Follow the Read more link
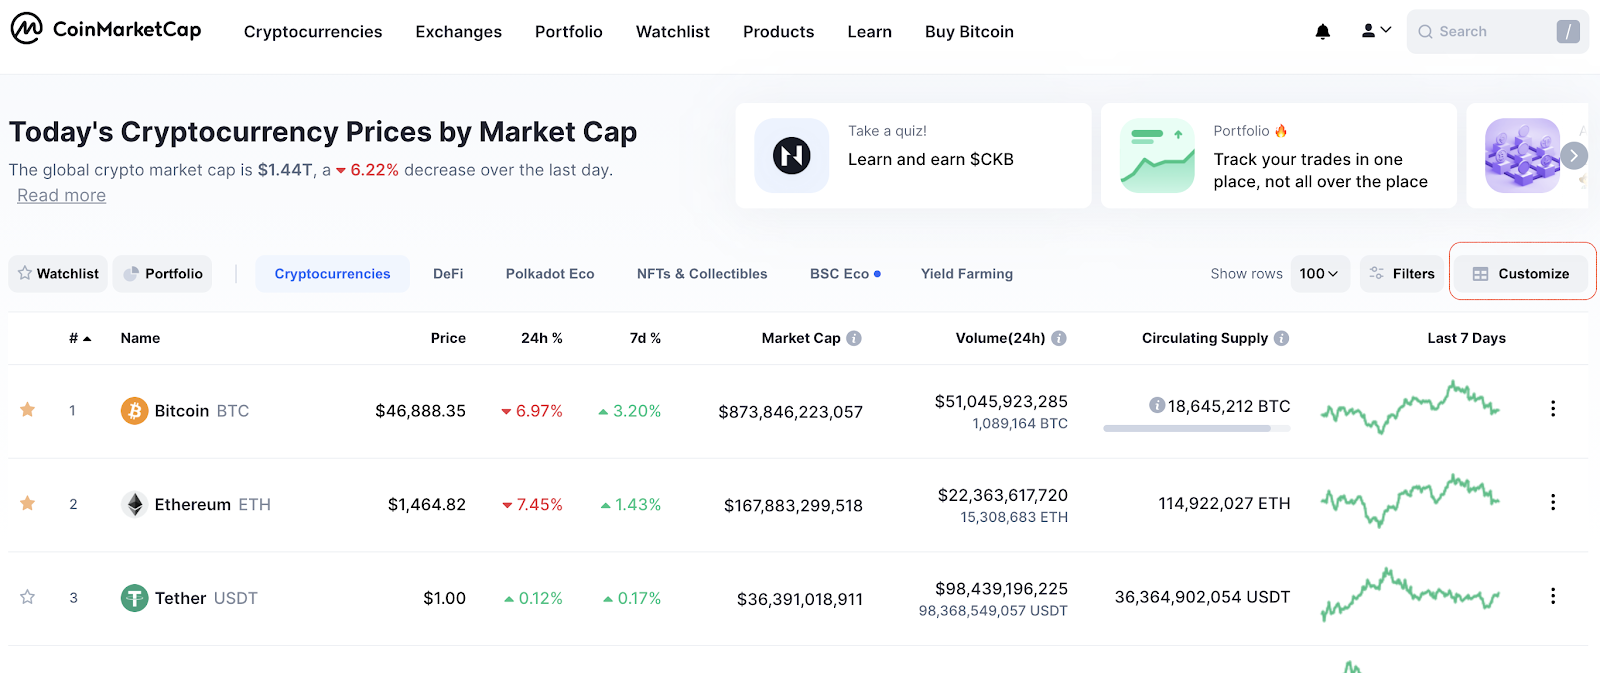 click(x=62, y=195)
